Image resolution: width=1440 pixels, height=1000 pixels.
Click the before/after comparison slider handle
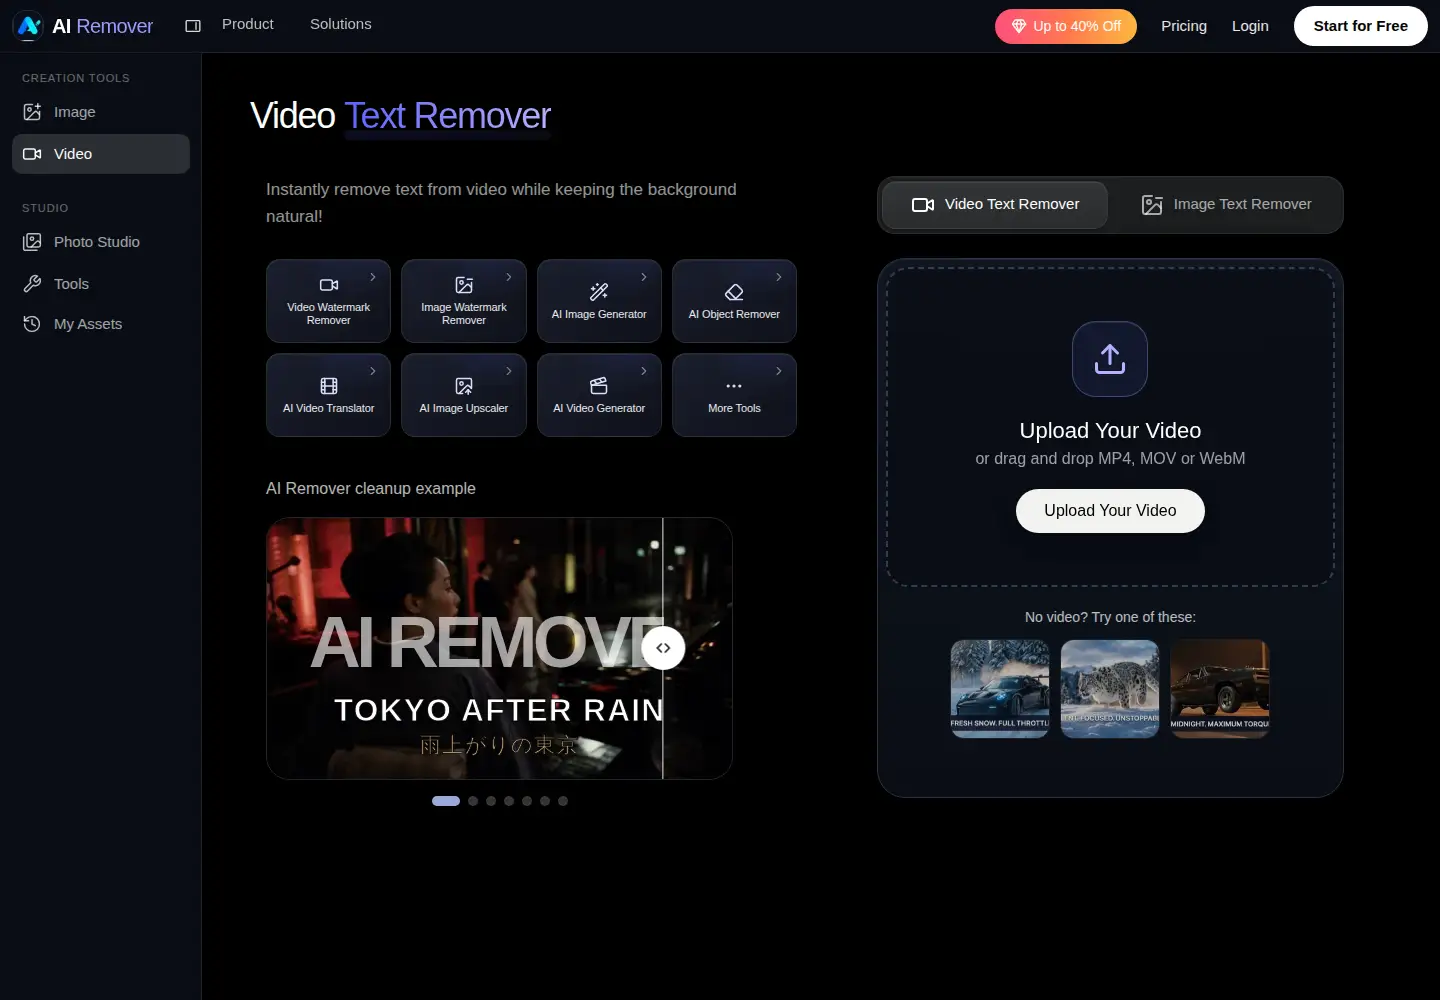pos(663,648)
